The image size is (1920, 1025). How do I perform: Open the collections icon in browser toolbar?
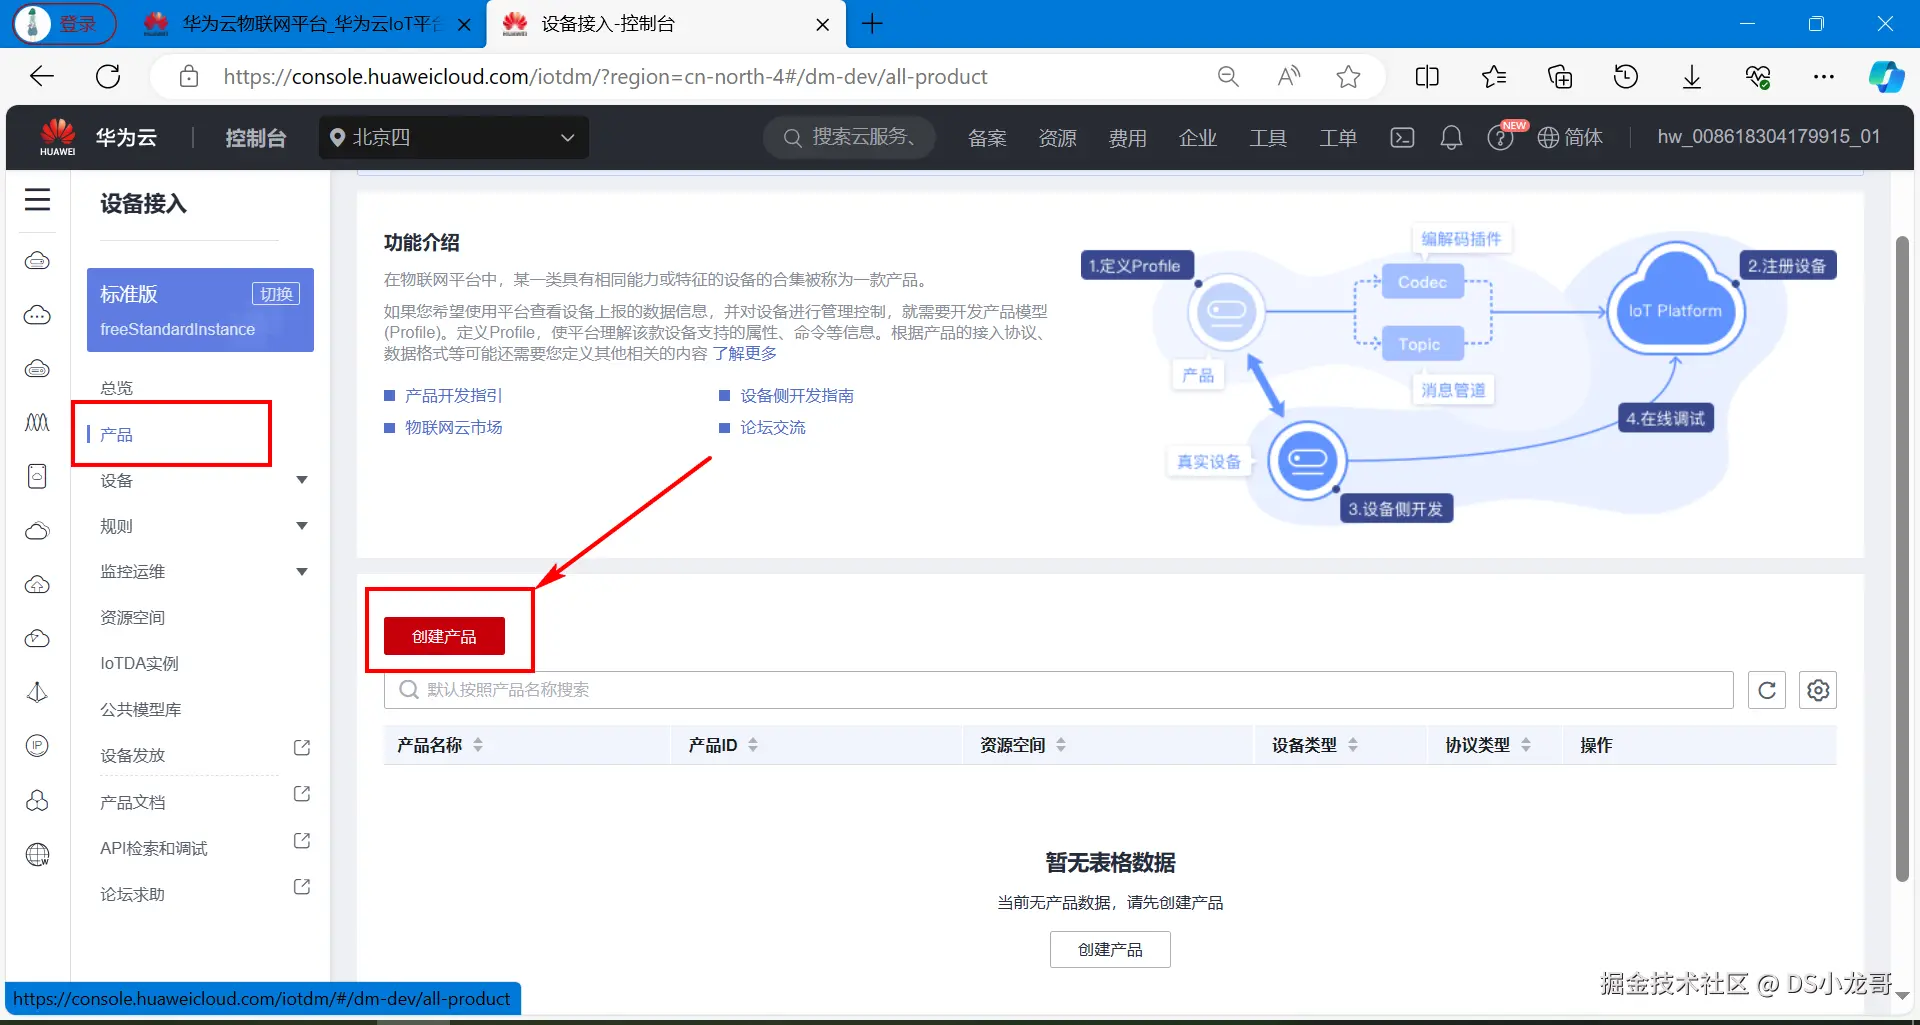1560,77
